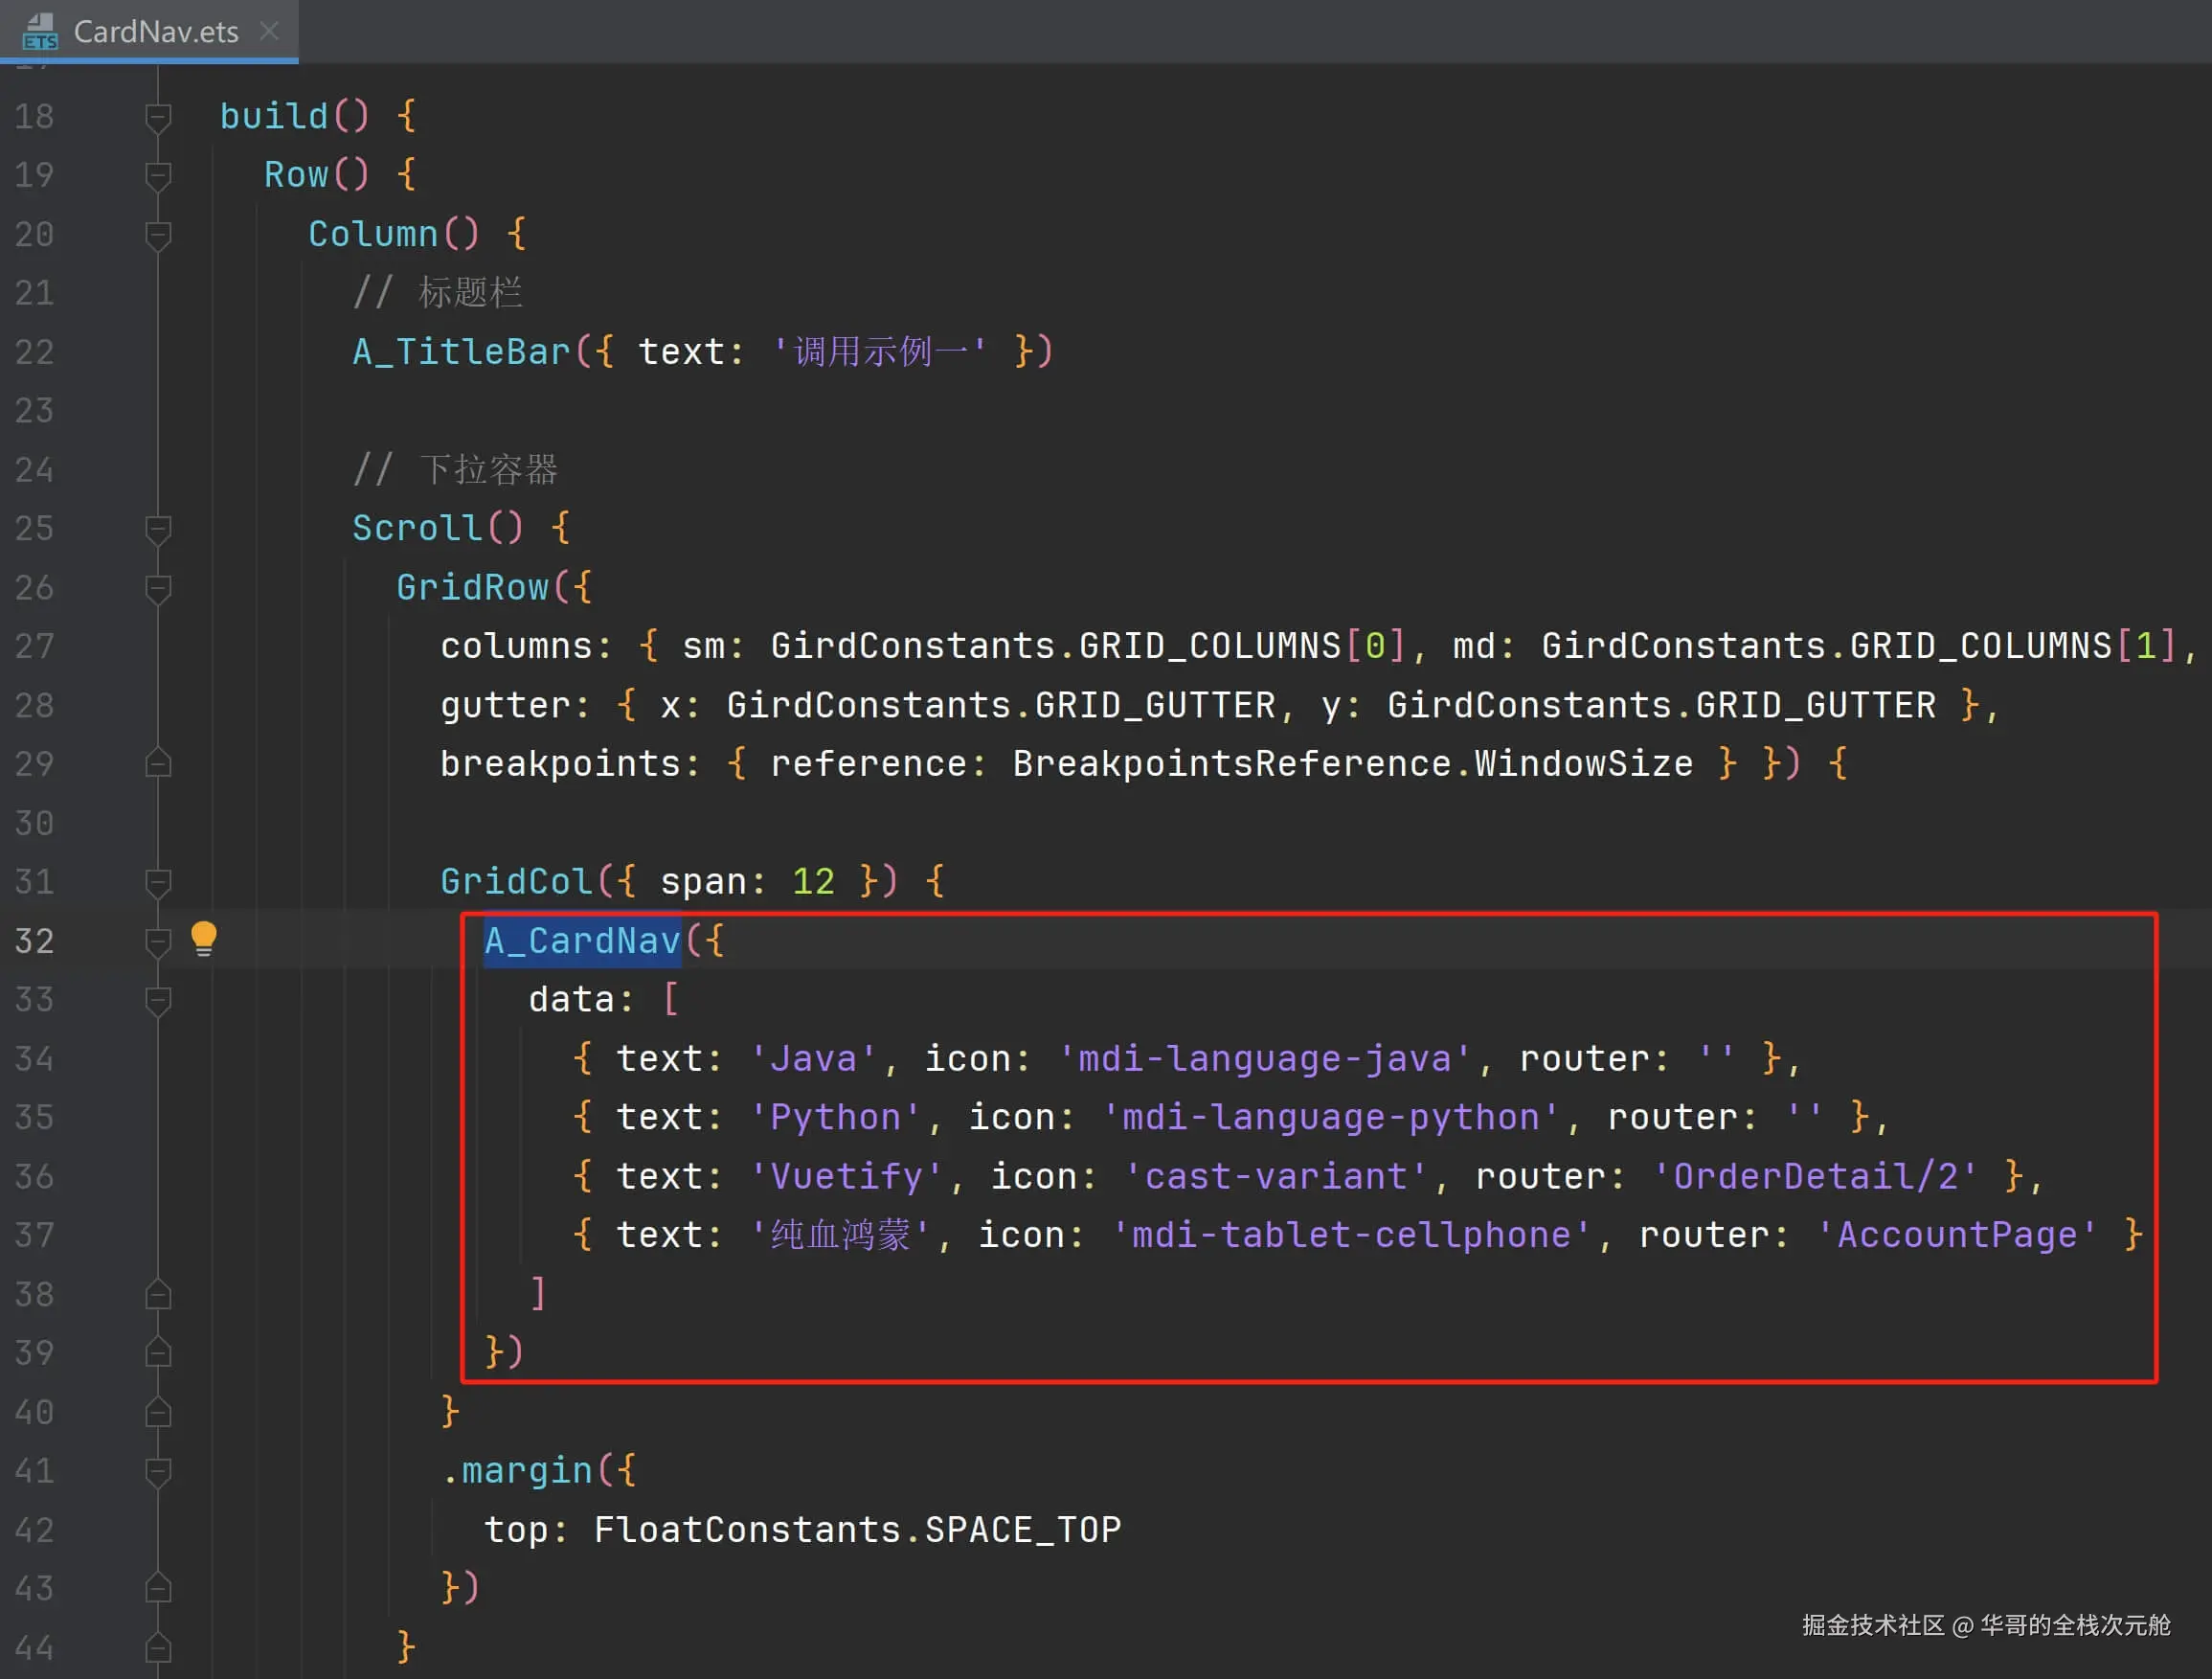Click line number 32 in the gutter
The width and height of the screenshot is (2212, 1679).
(x=34, y=941)
